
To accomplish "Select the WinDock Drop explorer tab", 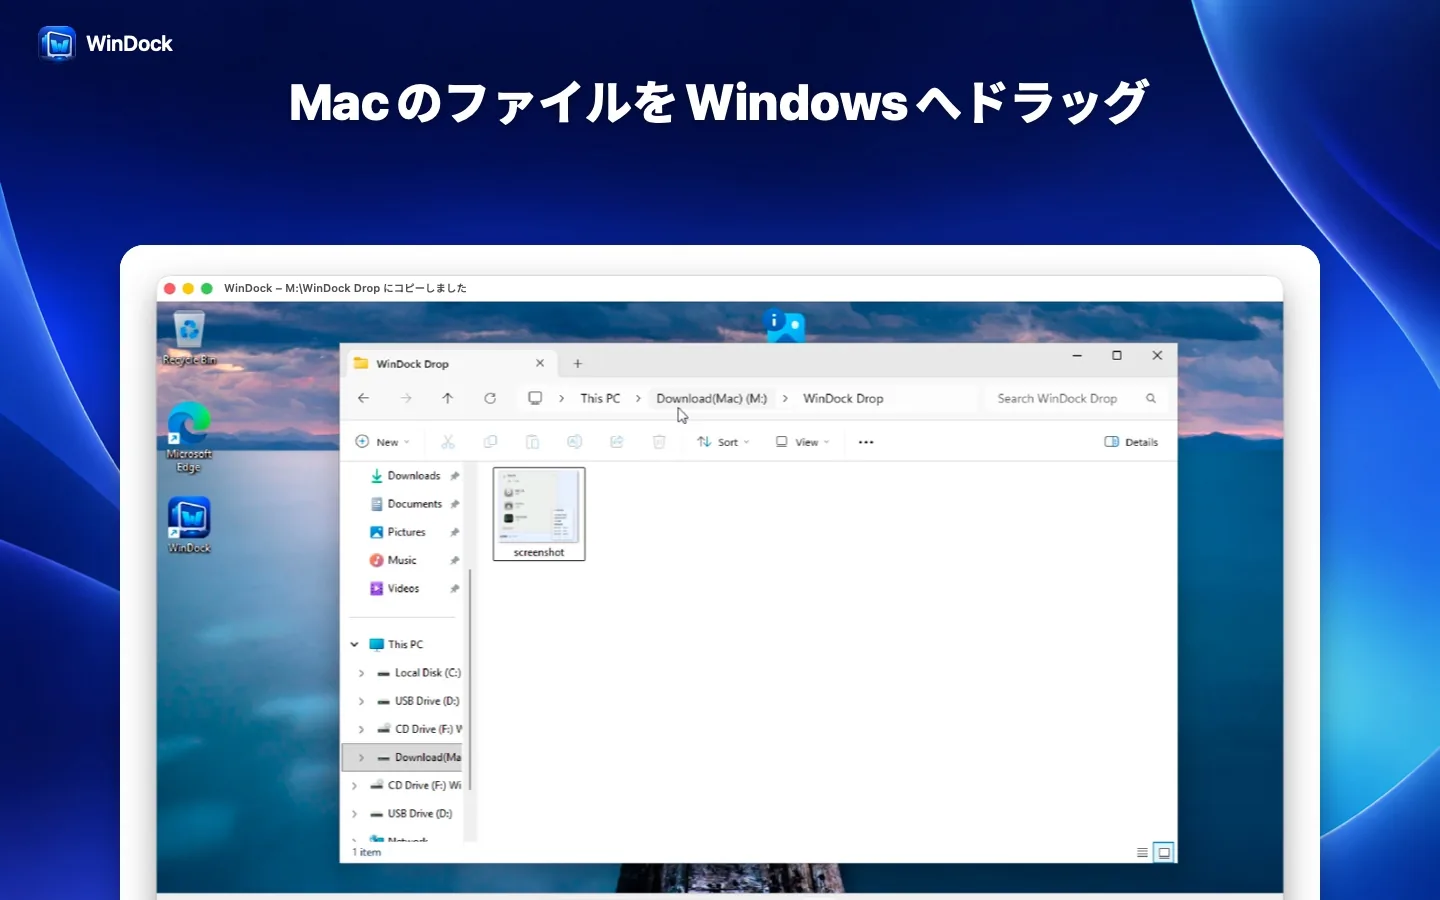I will [450, 364].
